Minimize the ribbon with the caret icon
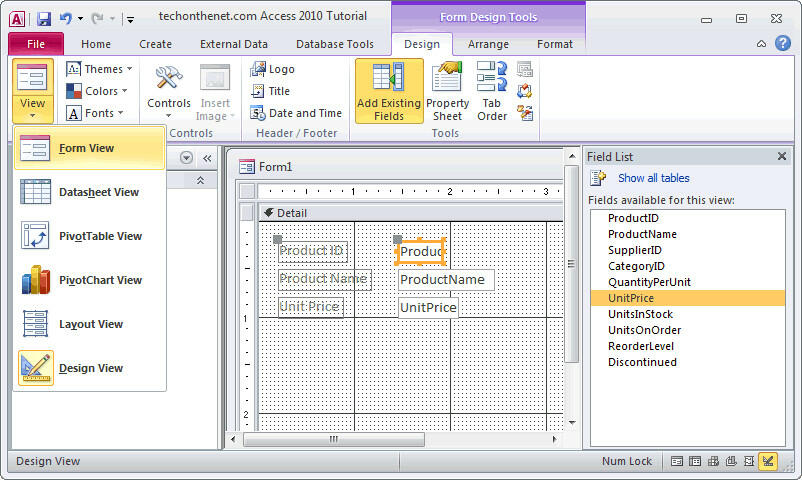This screenshot has height=480, width=802. pyautogui.click(x=762, y=44)
